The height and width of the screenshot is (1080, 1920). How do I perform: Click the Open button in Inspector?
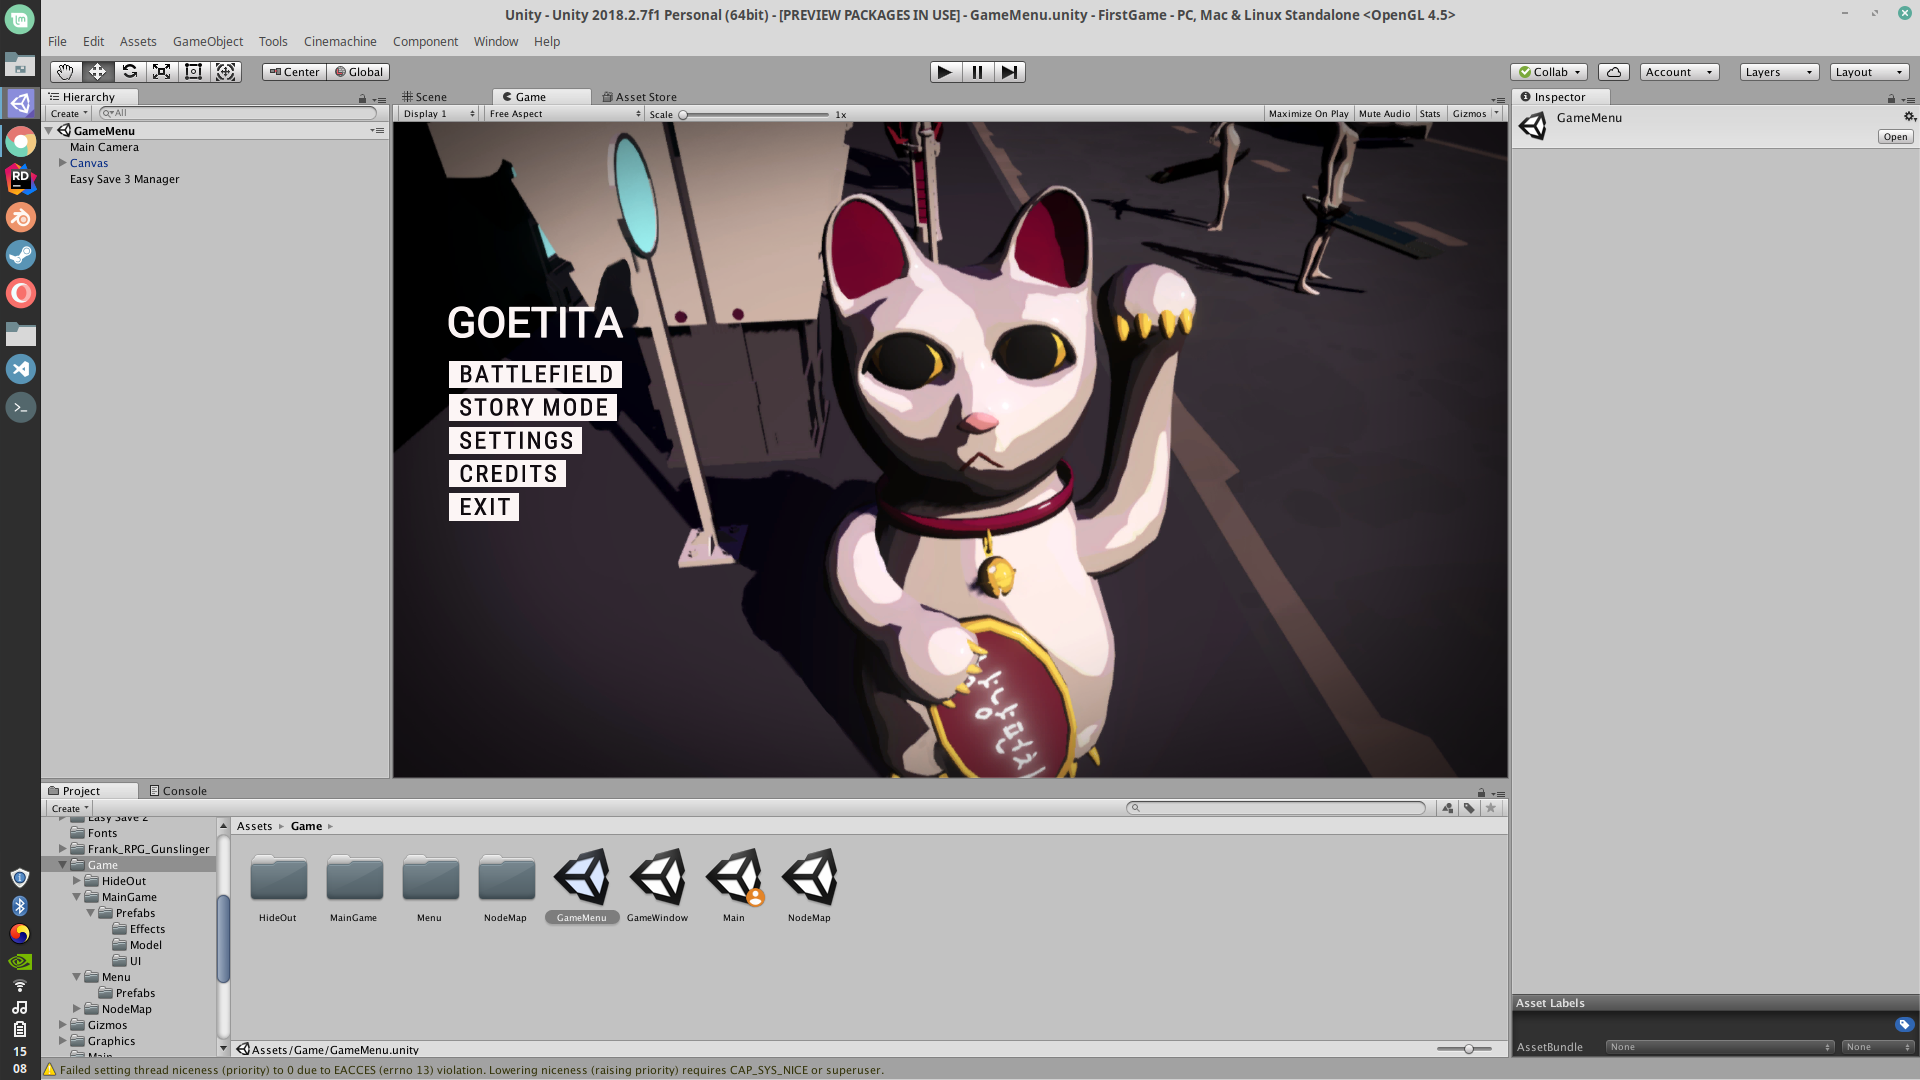tap(1895, 137)
